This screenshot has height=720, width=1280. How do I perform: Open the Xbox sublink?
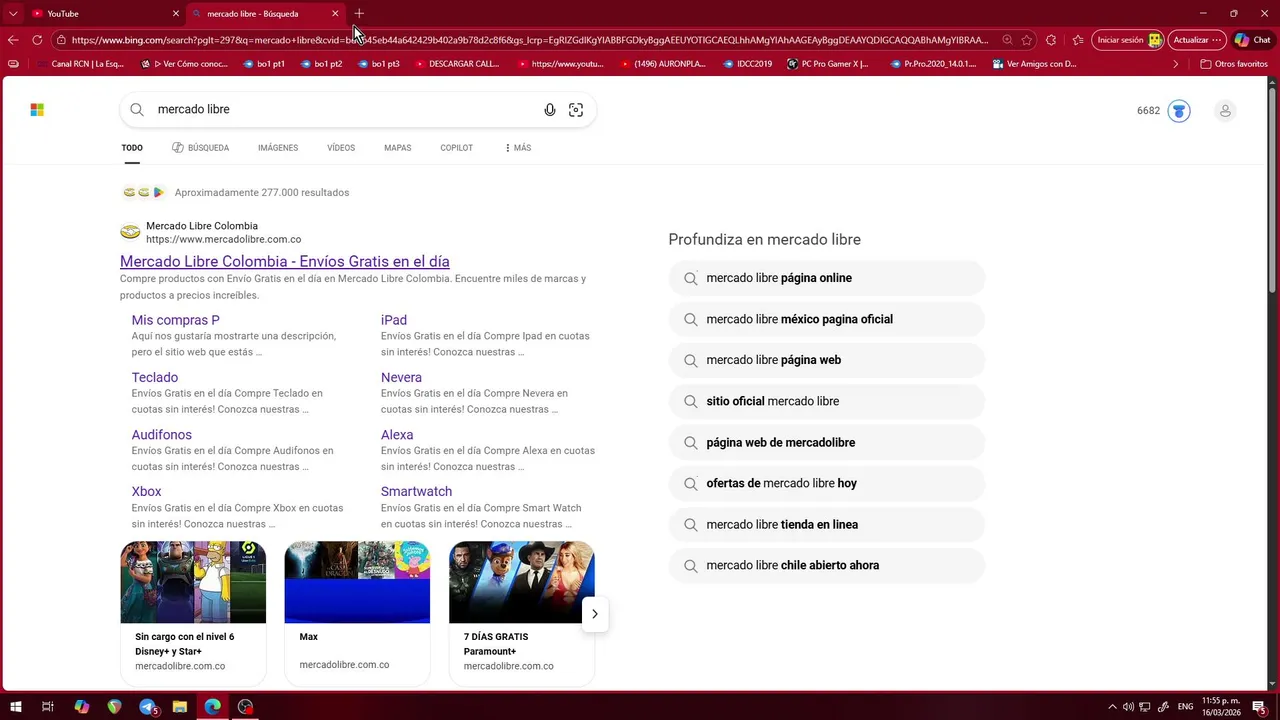pos(146,492)
